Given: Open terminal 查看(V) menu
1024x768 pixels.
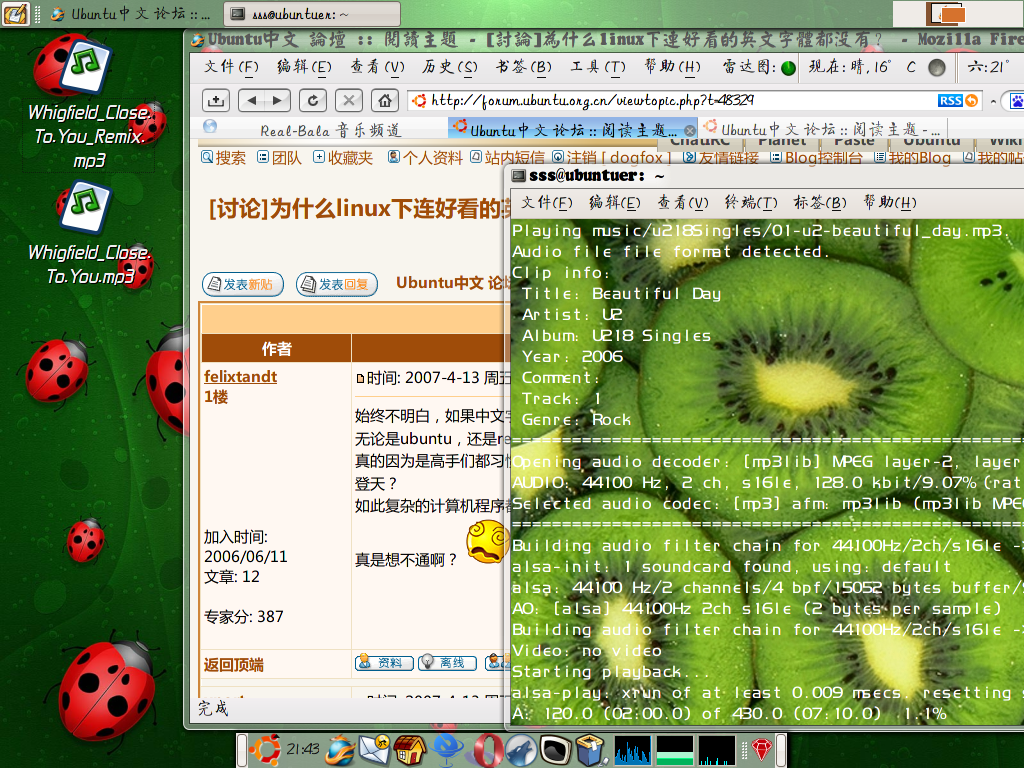Looking at the screenshot, I should pos(682,202).
